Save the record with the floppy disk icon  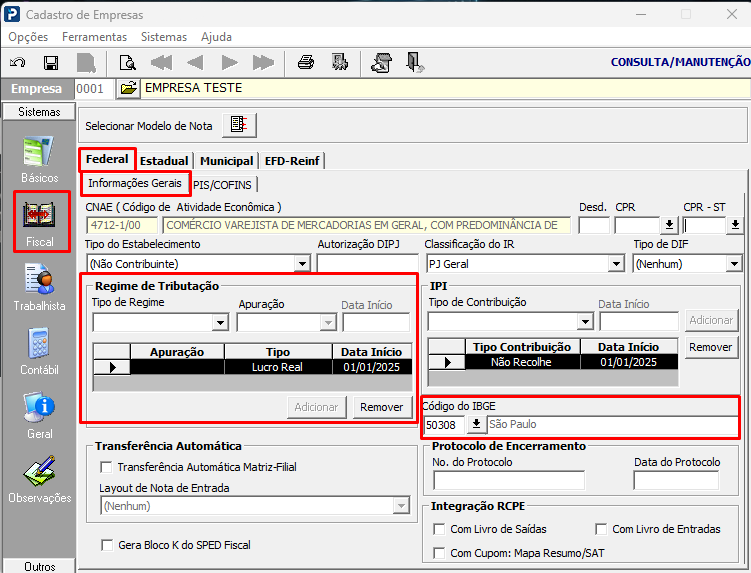pos(51,63)
